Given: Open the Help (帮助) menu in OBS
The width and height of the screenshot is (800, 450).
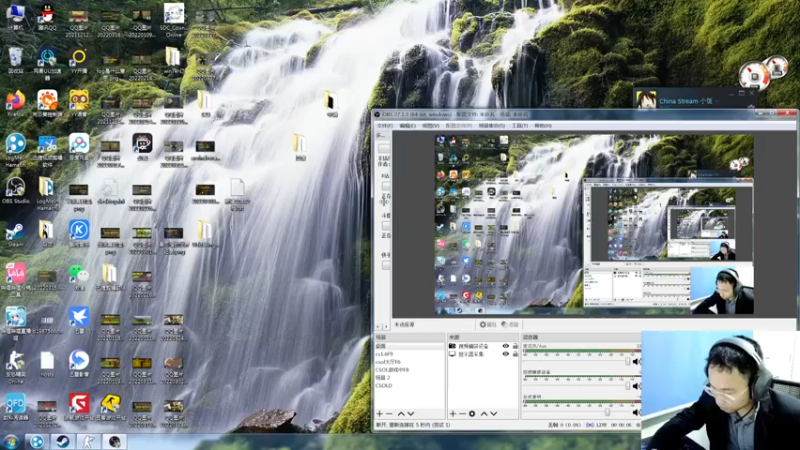Looking at the screenshot, I should pyautogui.click(x=543, y=126).
